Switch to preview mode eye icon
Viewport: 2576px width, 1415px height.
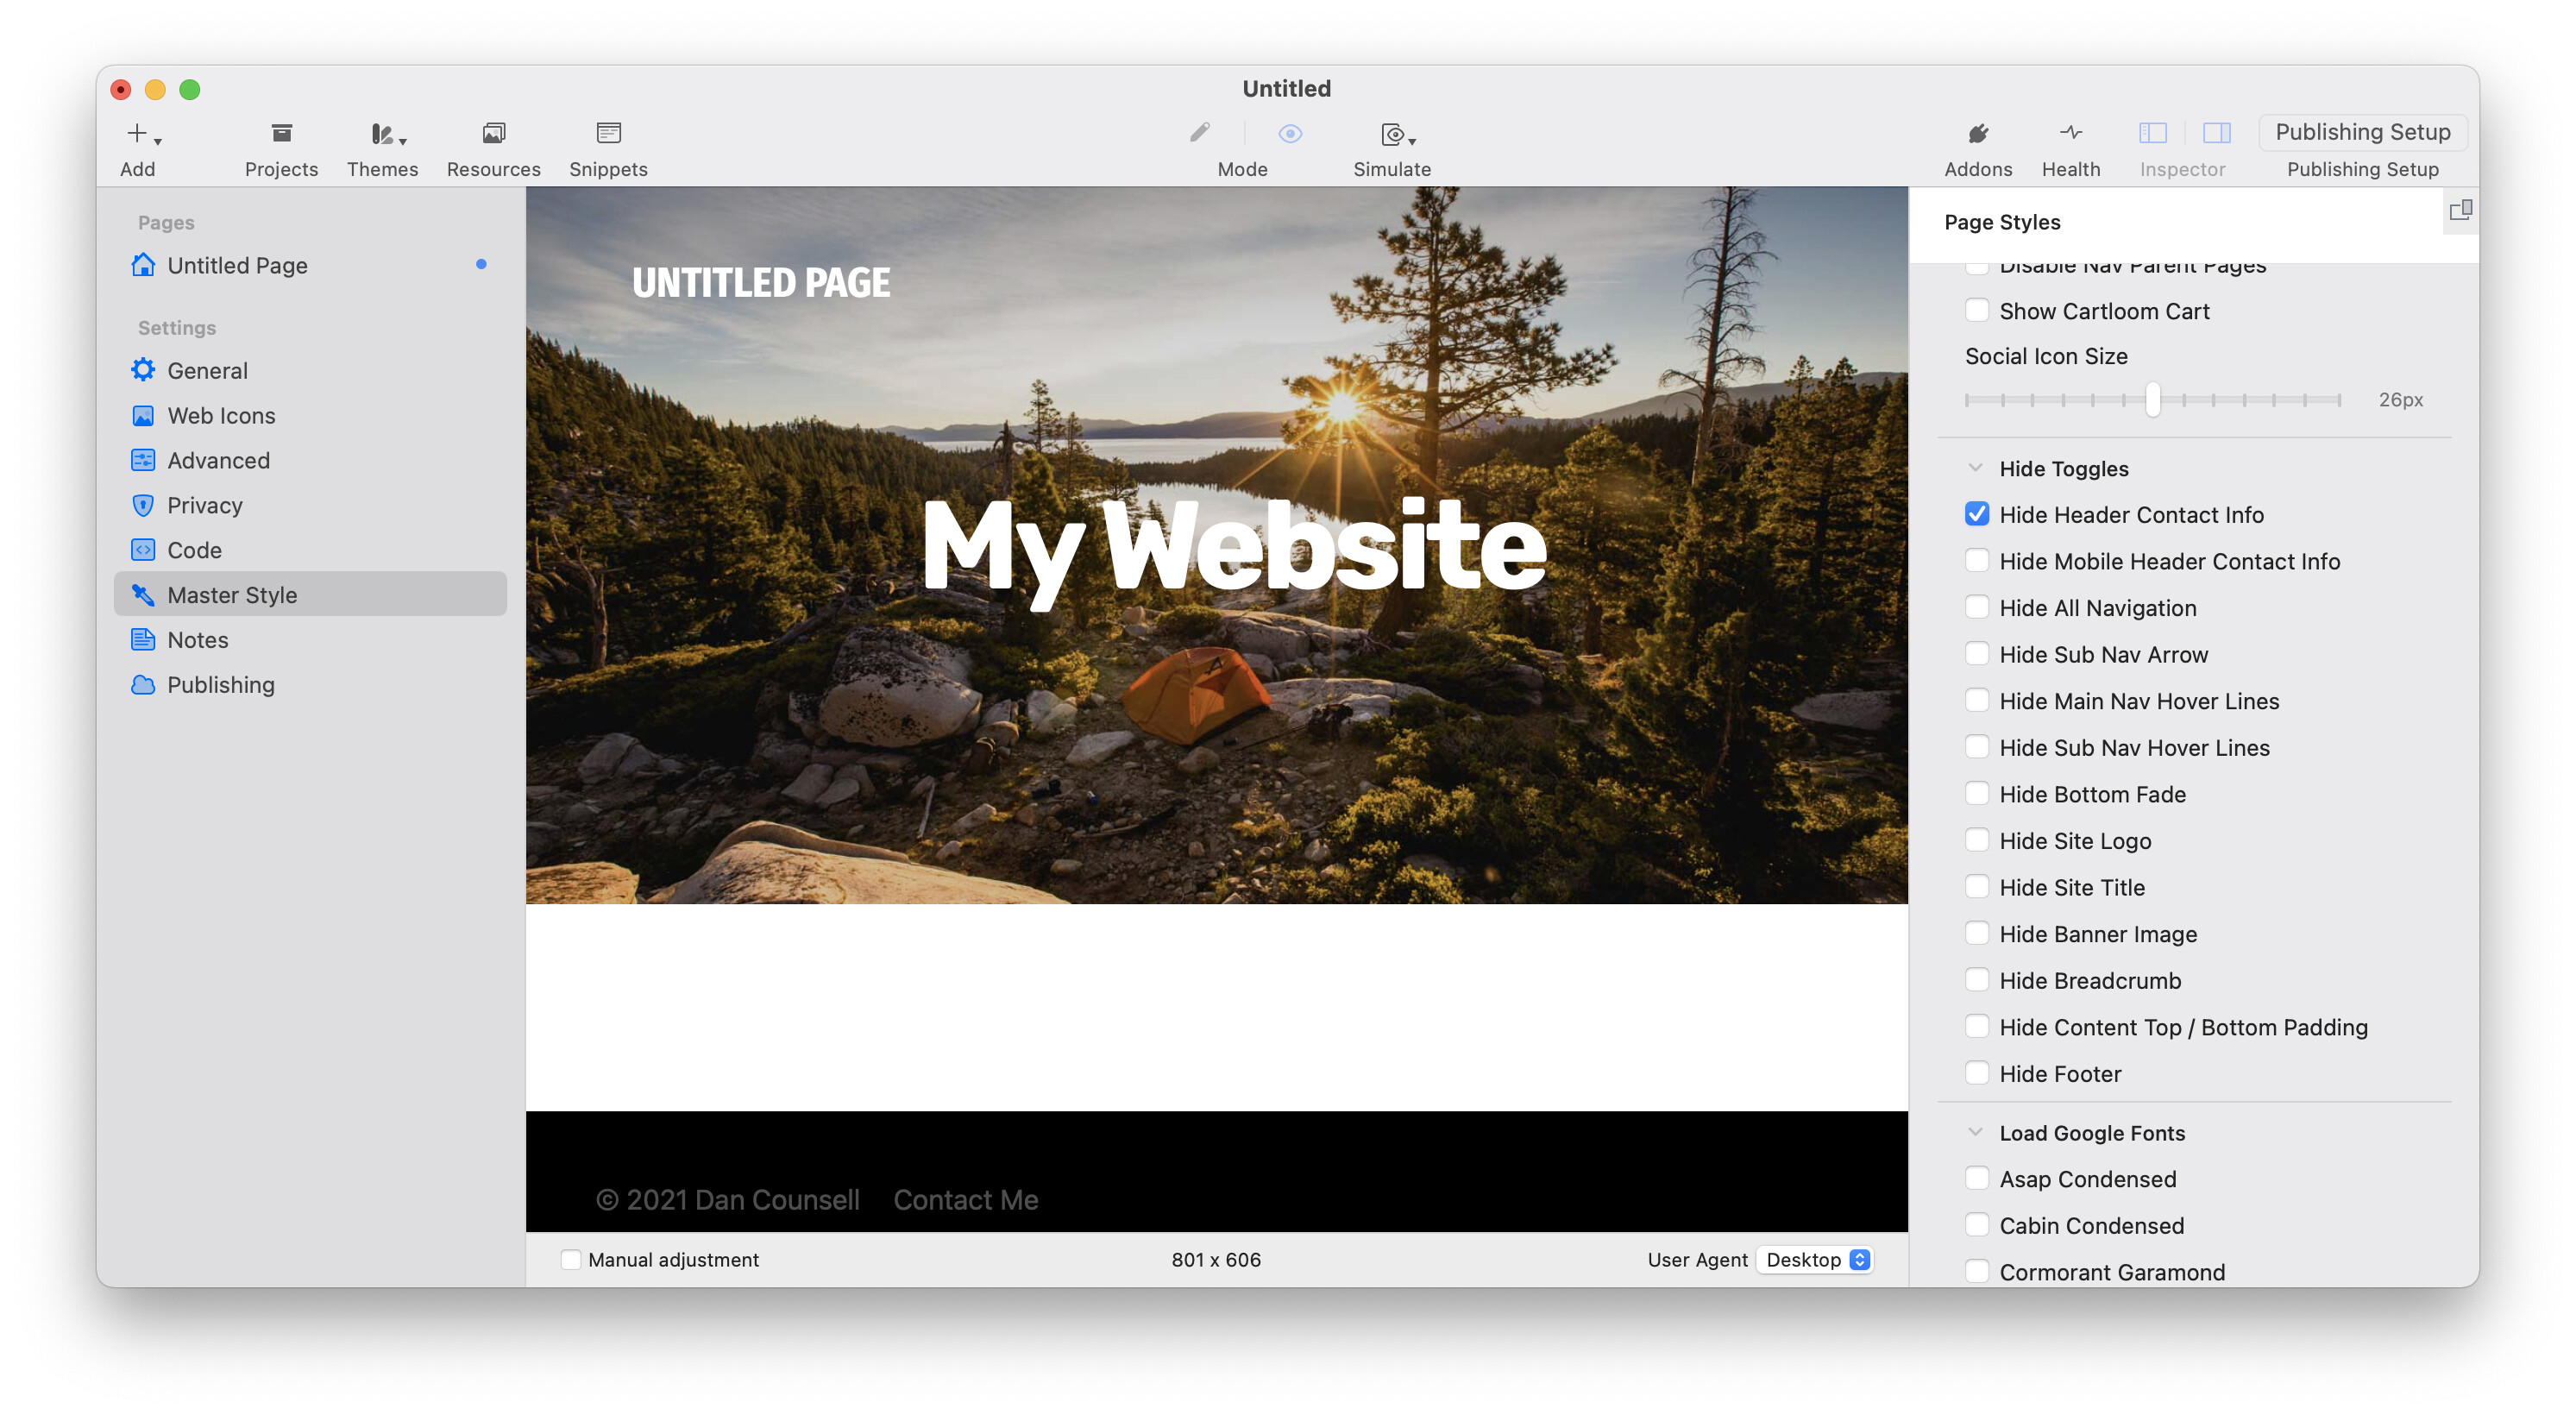point(1290,133)
